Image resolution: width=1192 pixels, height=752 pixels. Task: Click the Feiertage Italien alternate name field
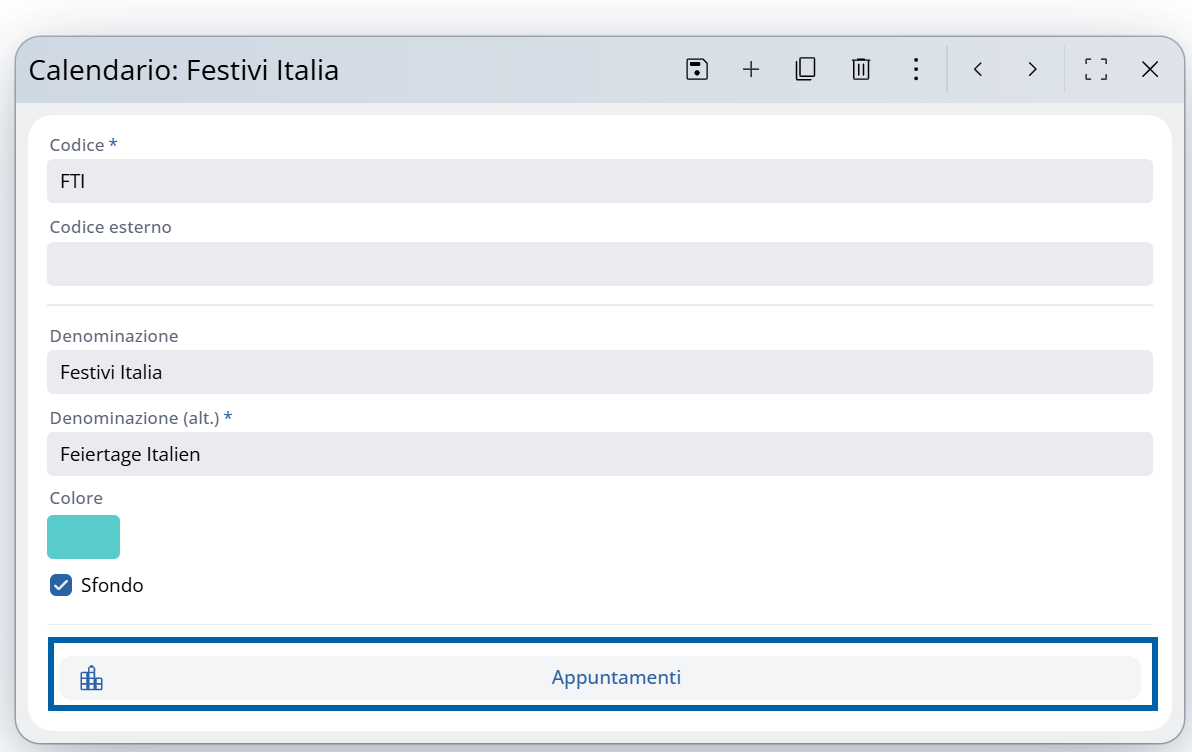[600, 454]
